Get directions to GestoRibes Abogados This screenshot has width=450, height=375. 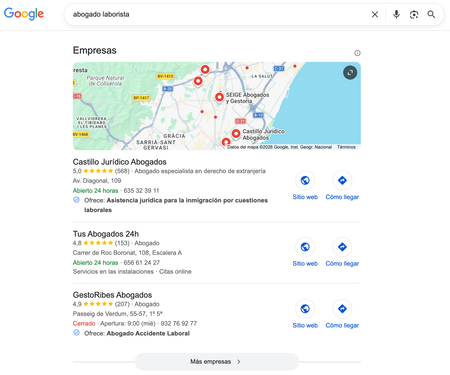pyautogui.click(x=342, y=309)
